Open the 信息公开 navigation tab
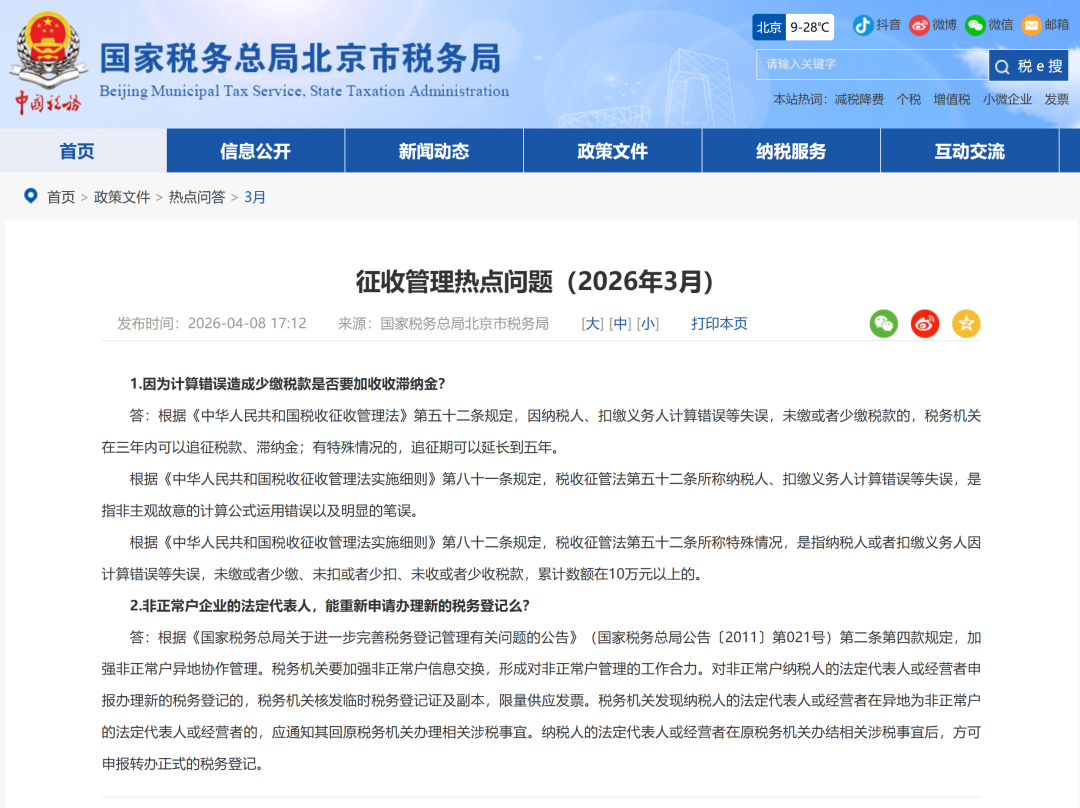 256,151
